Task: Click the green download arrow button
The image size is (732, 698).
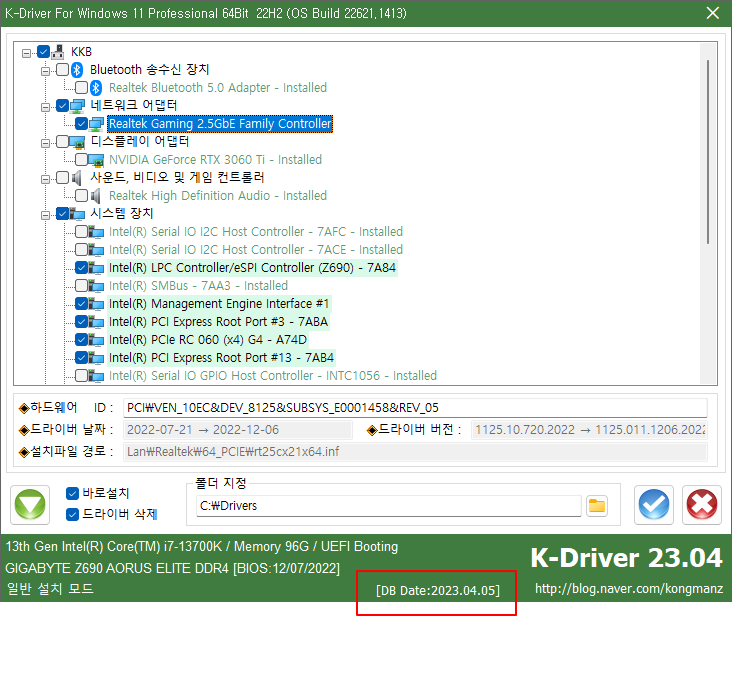Action: tap(30, 505)
